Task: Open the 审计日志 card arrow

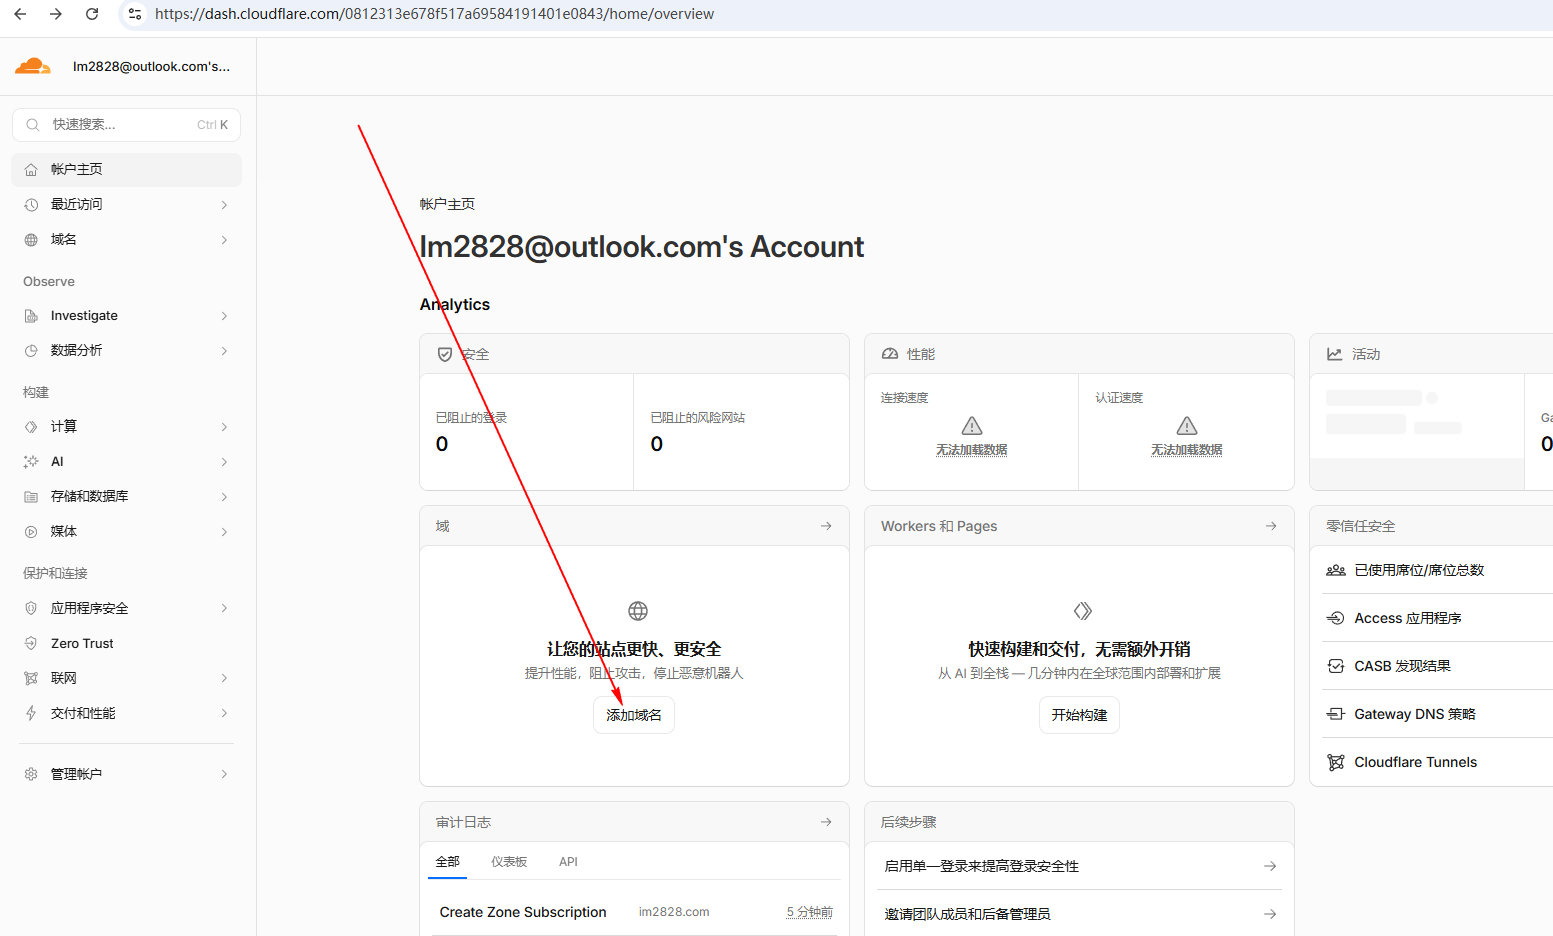Action: pos(826,822)
